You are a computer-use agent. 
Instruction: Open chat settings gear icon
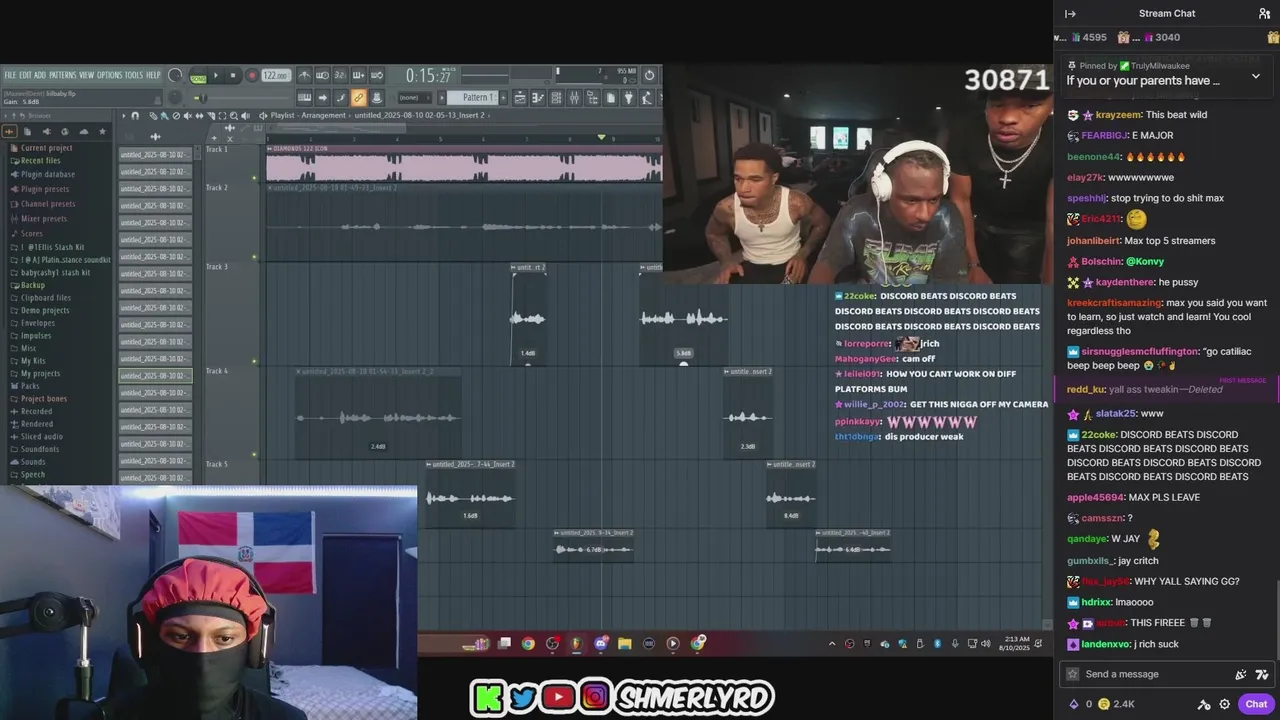click(1224, 704)
